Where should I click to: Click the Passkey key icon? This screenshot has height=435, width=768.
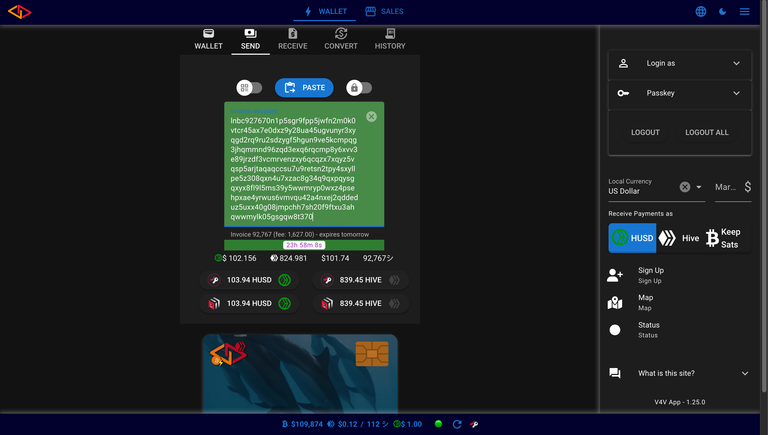623,93
